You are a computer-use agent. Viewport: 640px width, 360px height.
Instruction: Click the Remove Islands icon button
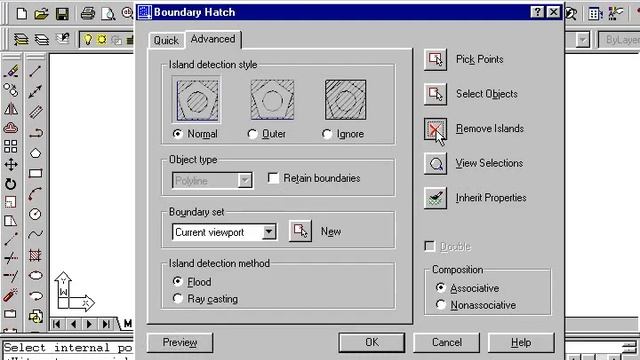click(x=435, y=129)
